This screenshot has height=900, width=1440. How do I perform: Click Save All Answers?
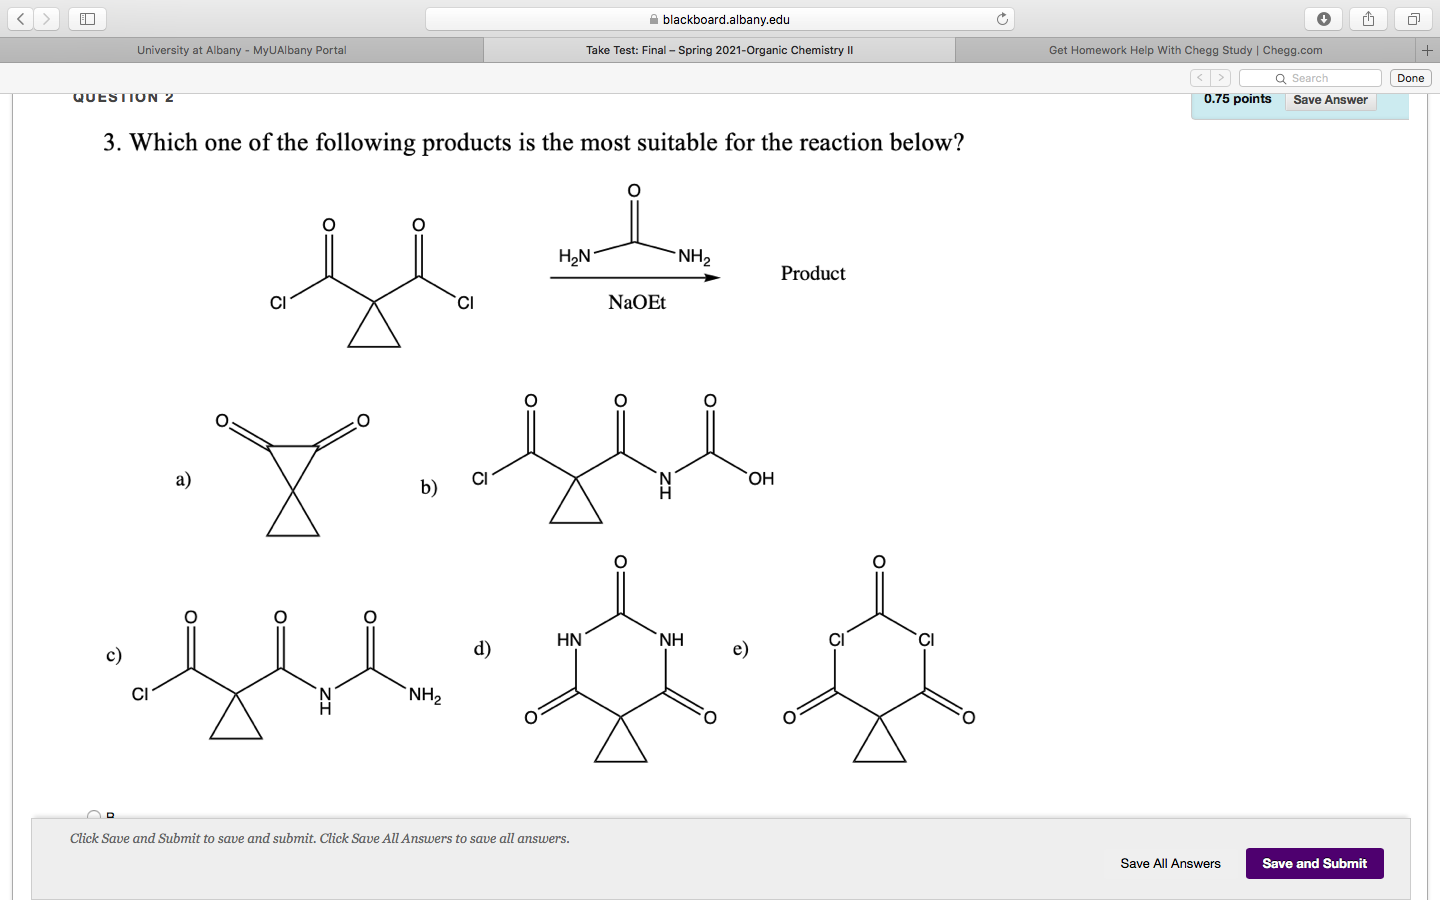[x=1170, y=864]
